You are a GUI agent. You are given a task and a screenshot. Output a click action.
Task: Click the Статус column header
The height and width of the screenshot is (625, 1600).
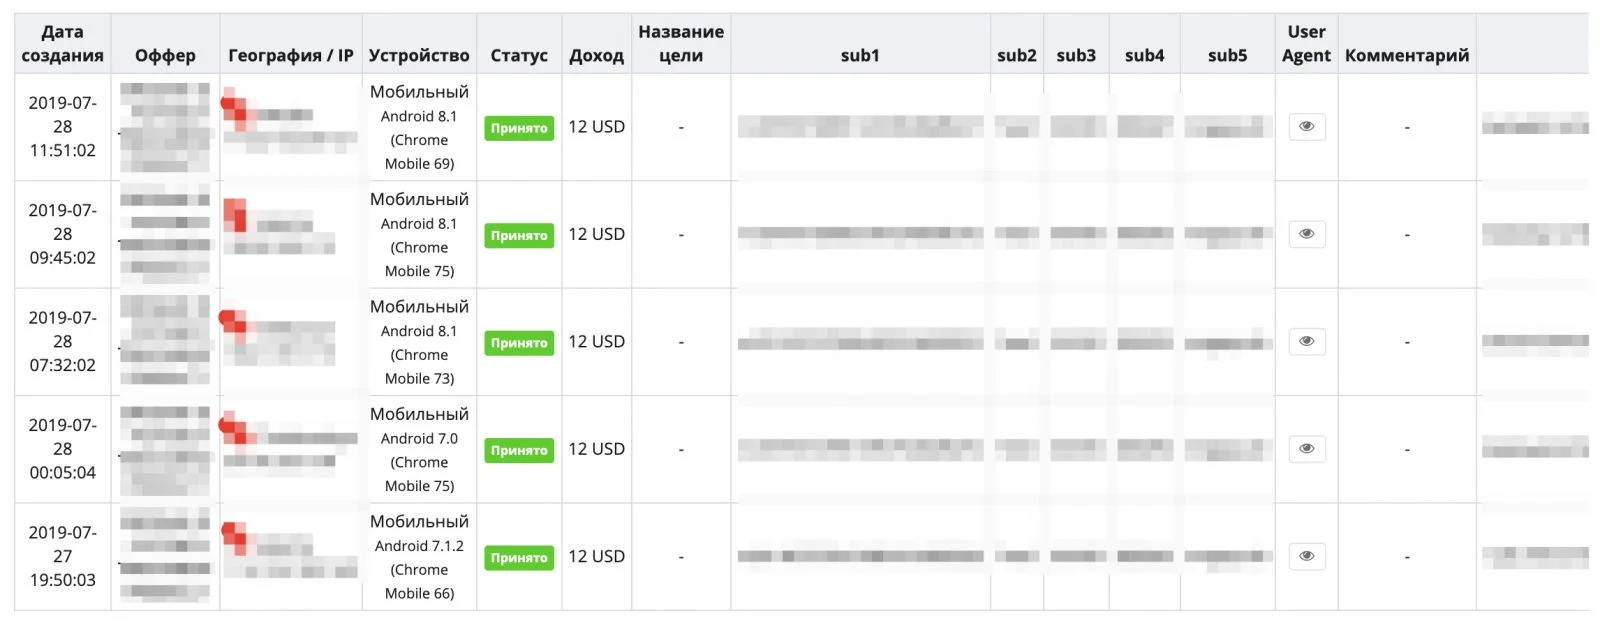(519, 56)
